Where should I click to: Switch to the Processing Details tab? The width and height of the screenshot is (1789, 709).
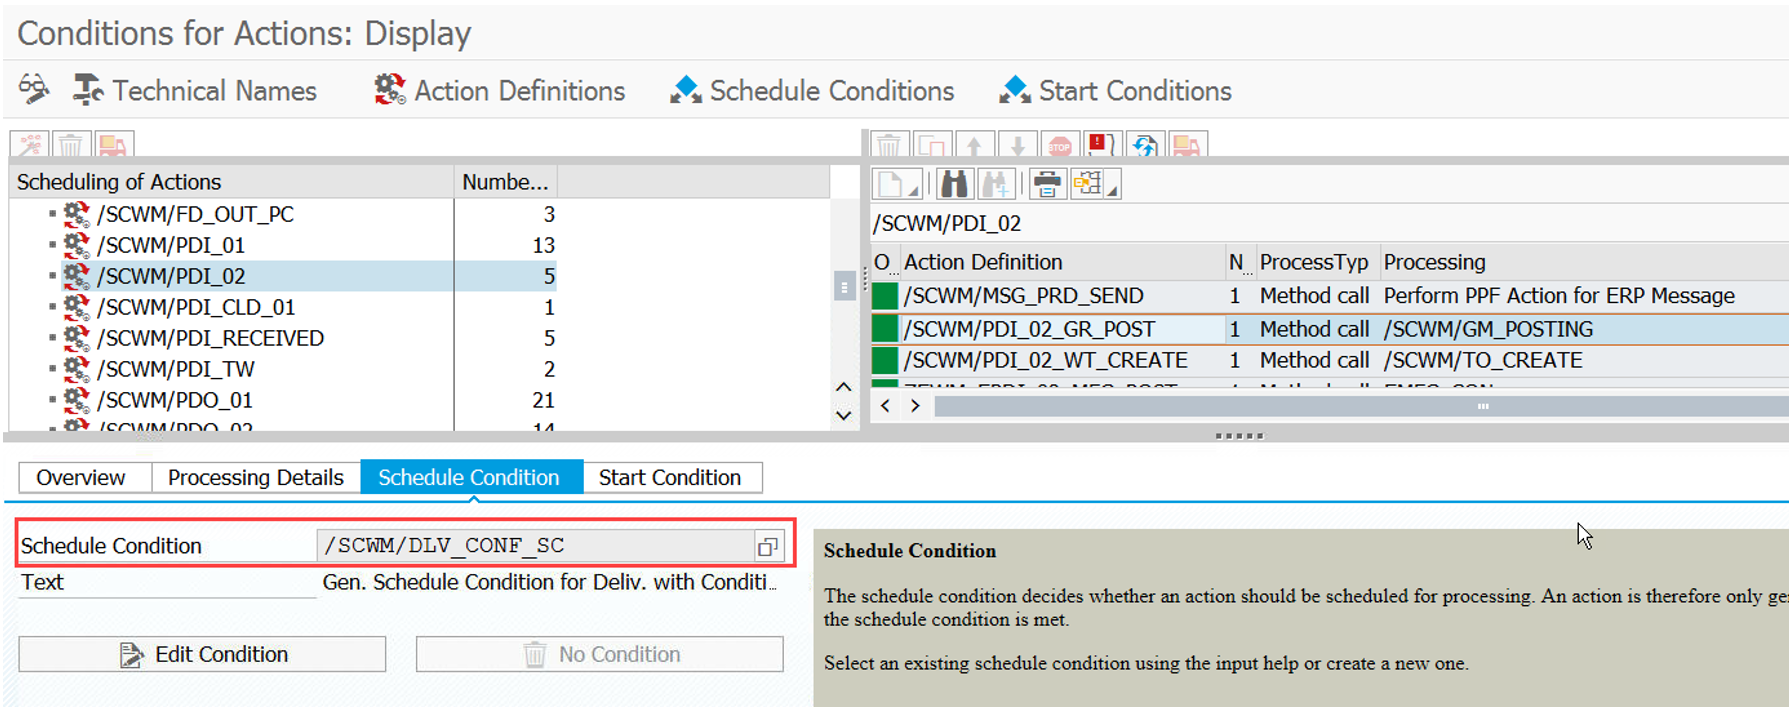(256, 478)
